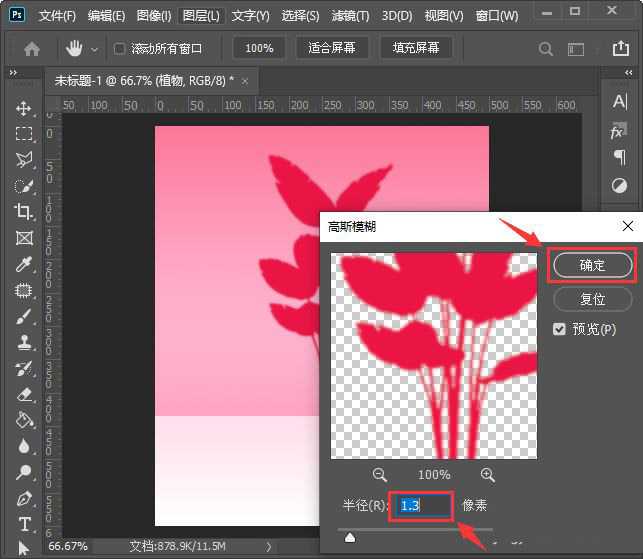Go to the Home screen icon
643x559 pixels.
tap(32, 49)
